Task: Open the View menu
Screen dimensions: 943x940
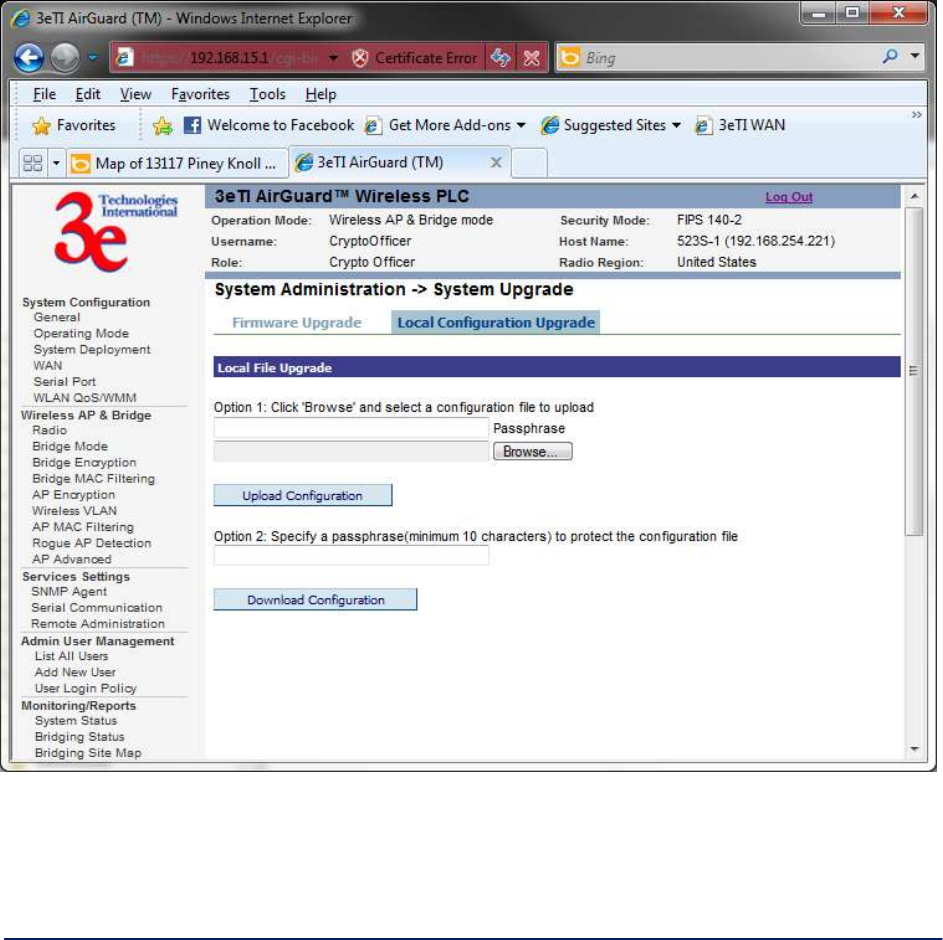Action: [x=135, y=94]
